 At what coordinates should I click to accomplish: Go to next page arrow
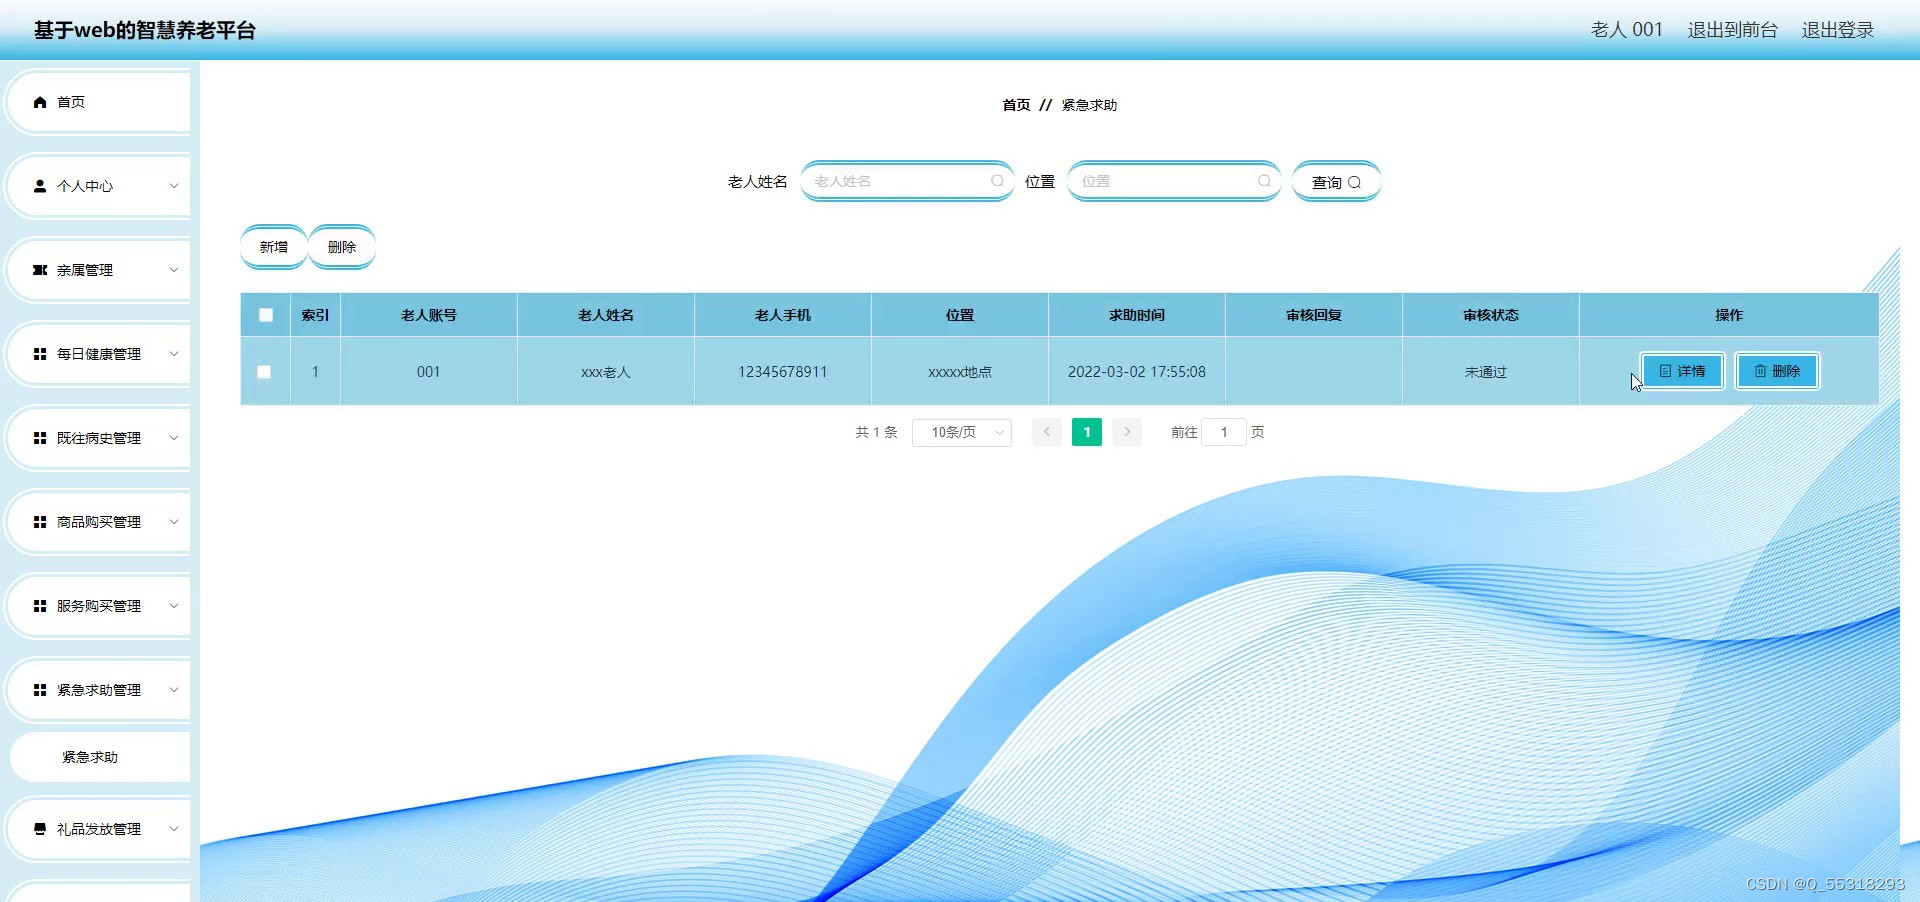(1127, 432)
